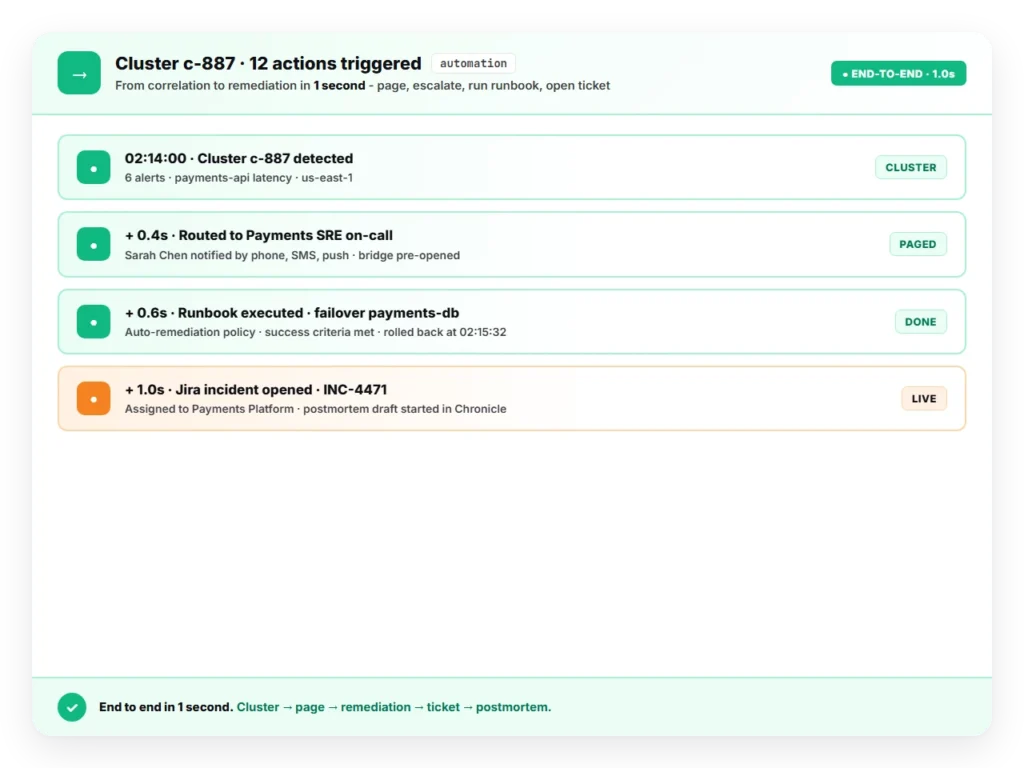Click the green checkmark footer icon
Image resolution: width=1024 pixels, height=768 pixels.
click(x=72, y=707)
